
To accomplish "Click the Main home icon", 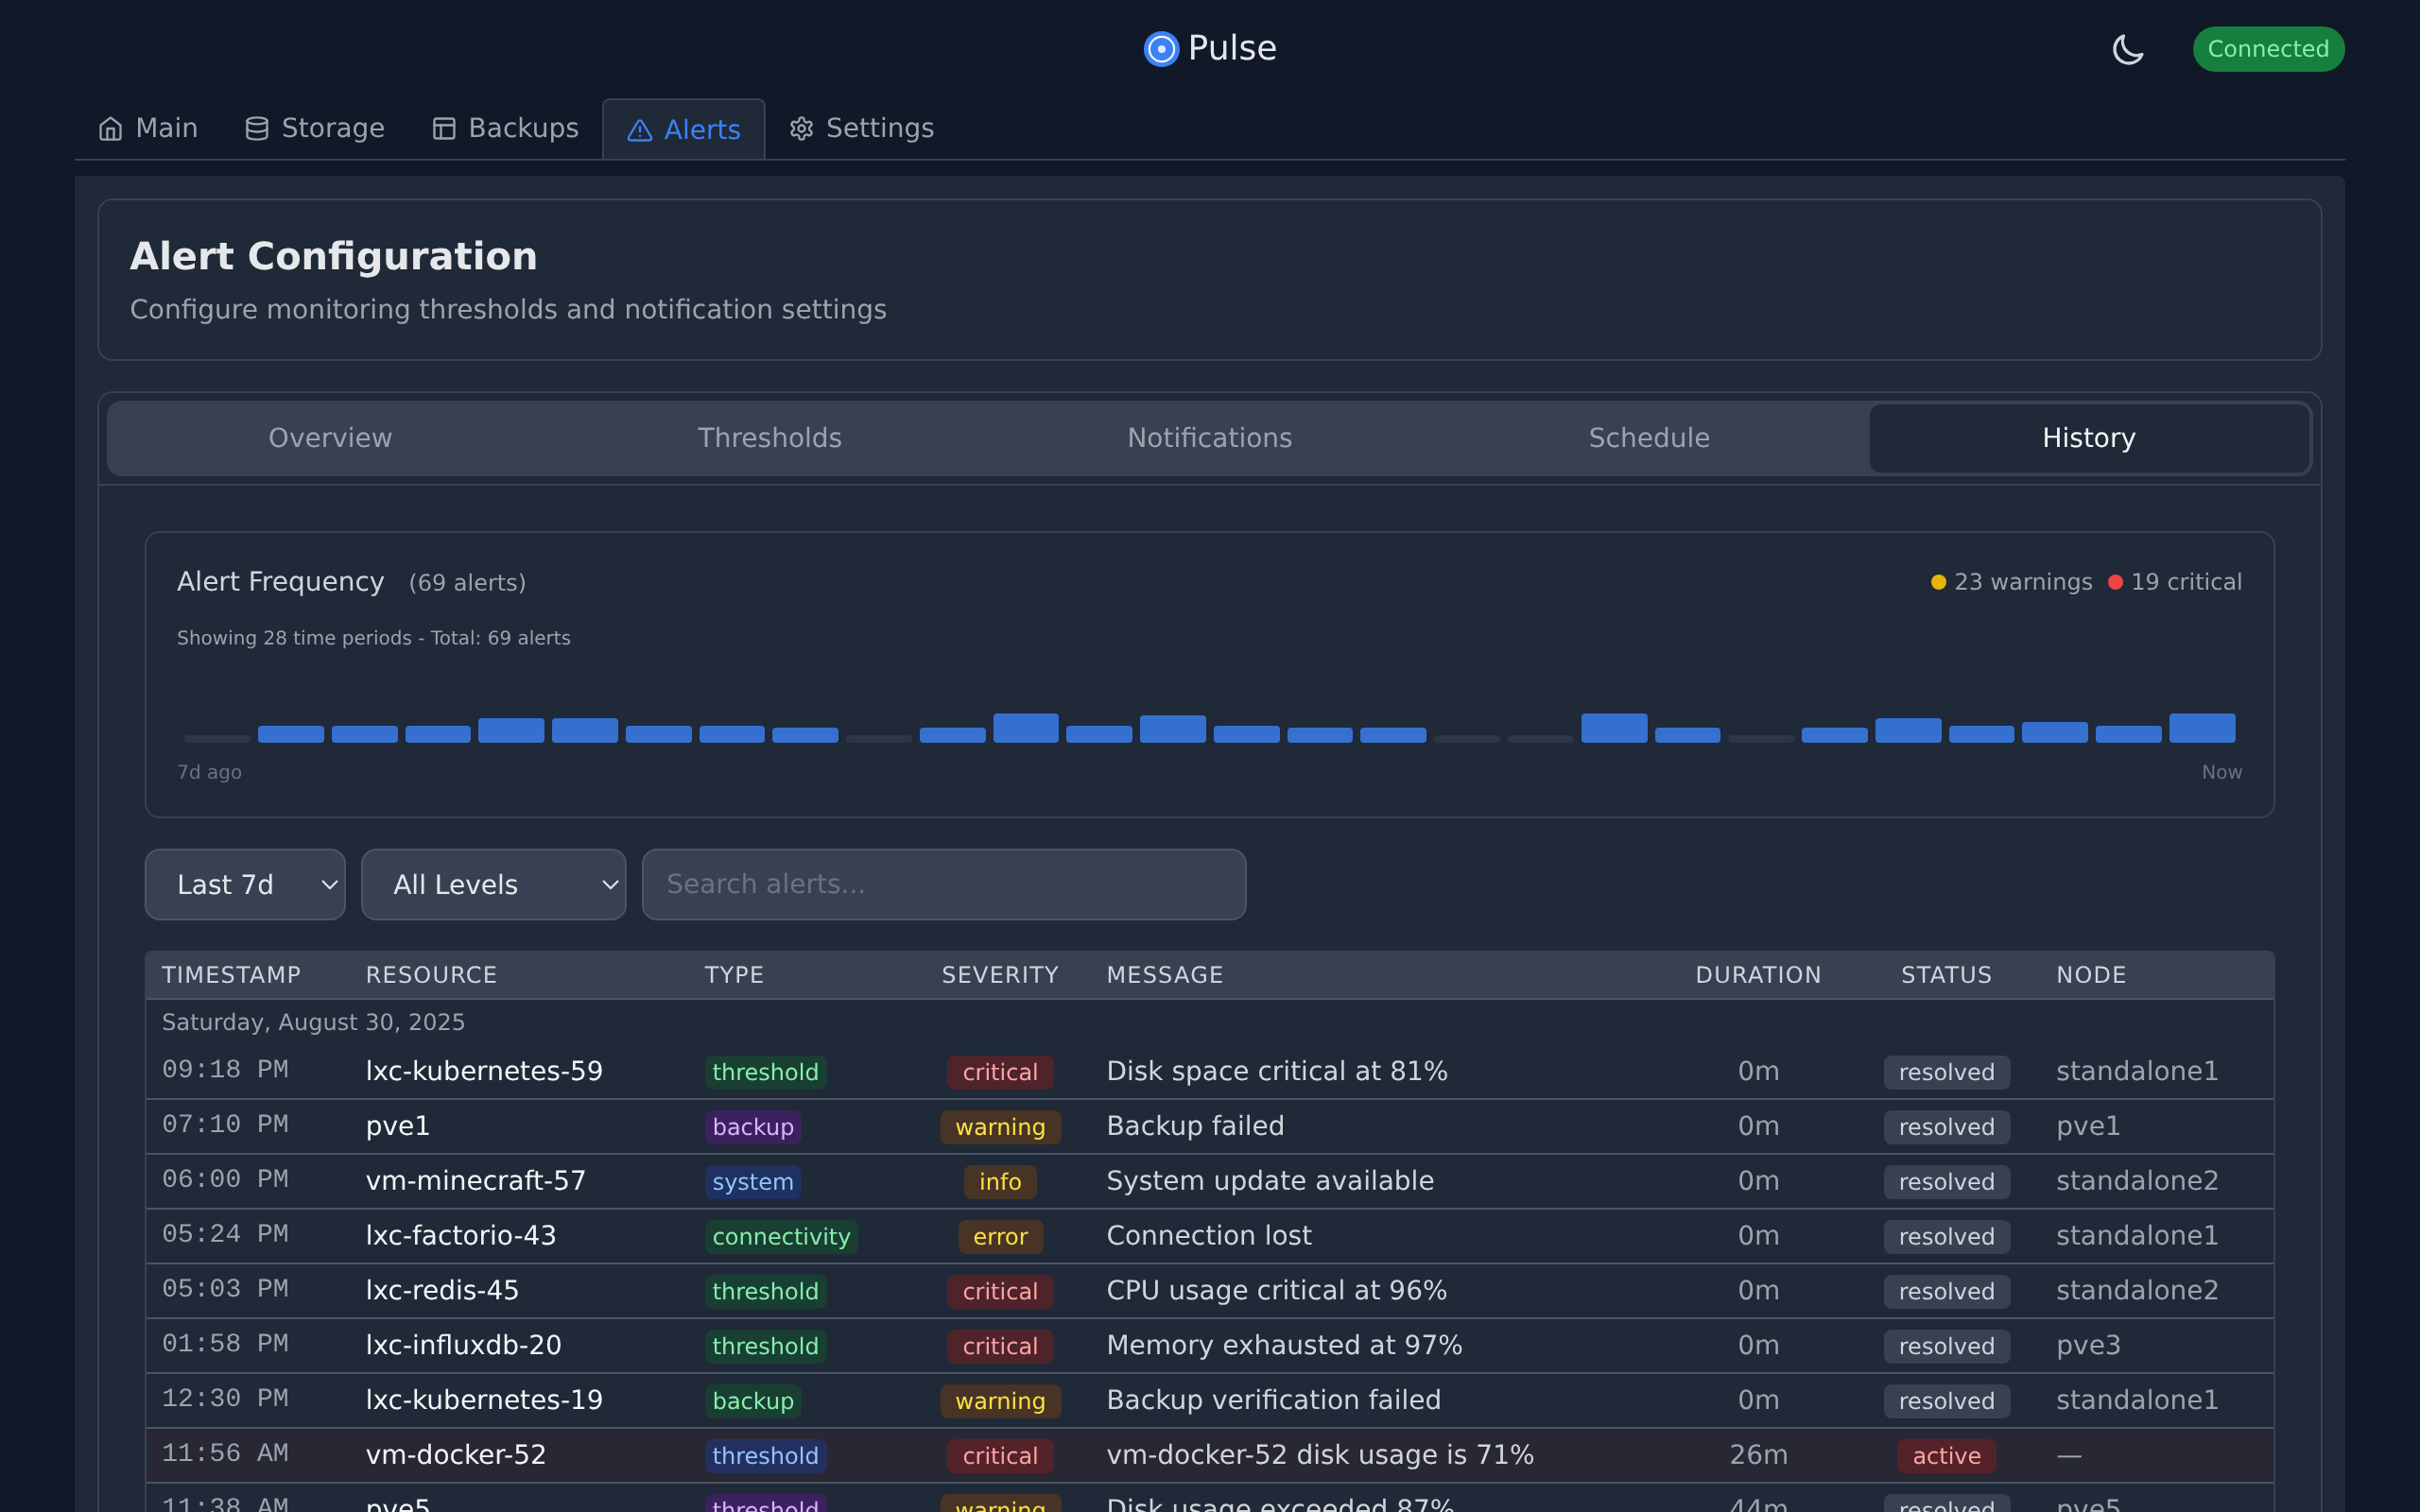I will [111, 129].
